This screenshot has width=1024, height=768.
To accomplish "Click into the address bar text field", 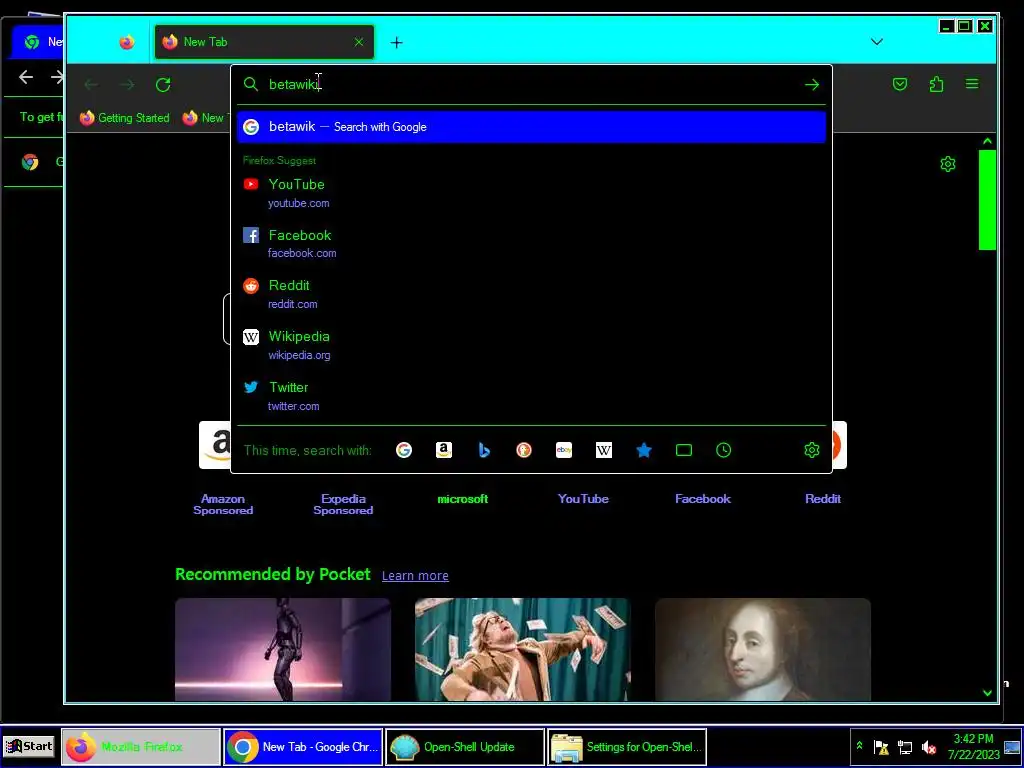I will click(532, 84).
